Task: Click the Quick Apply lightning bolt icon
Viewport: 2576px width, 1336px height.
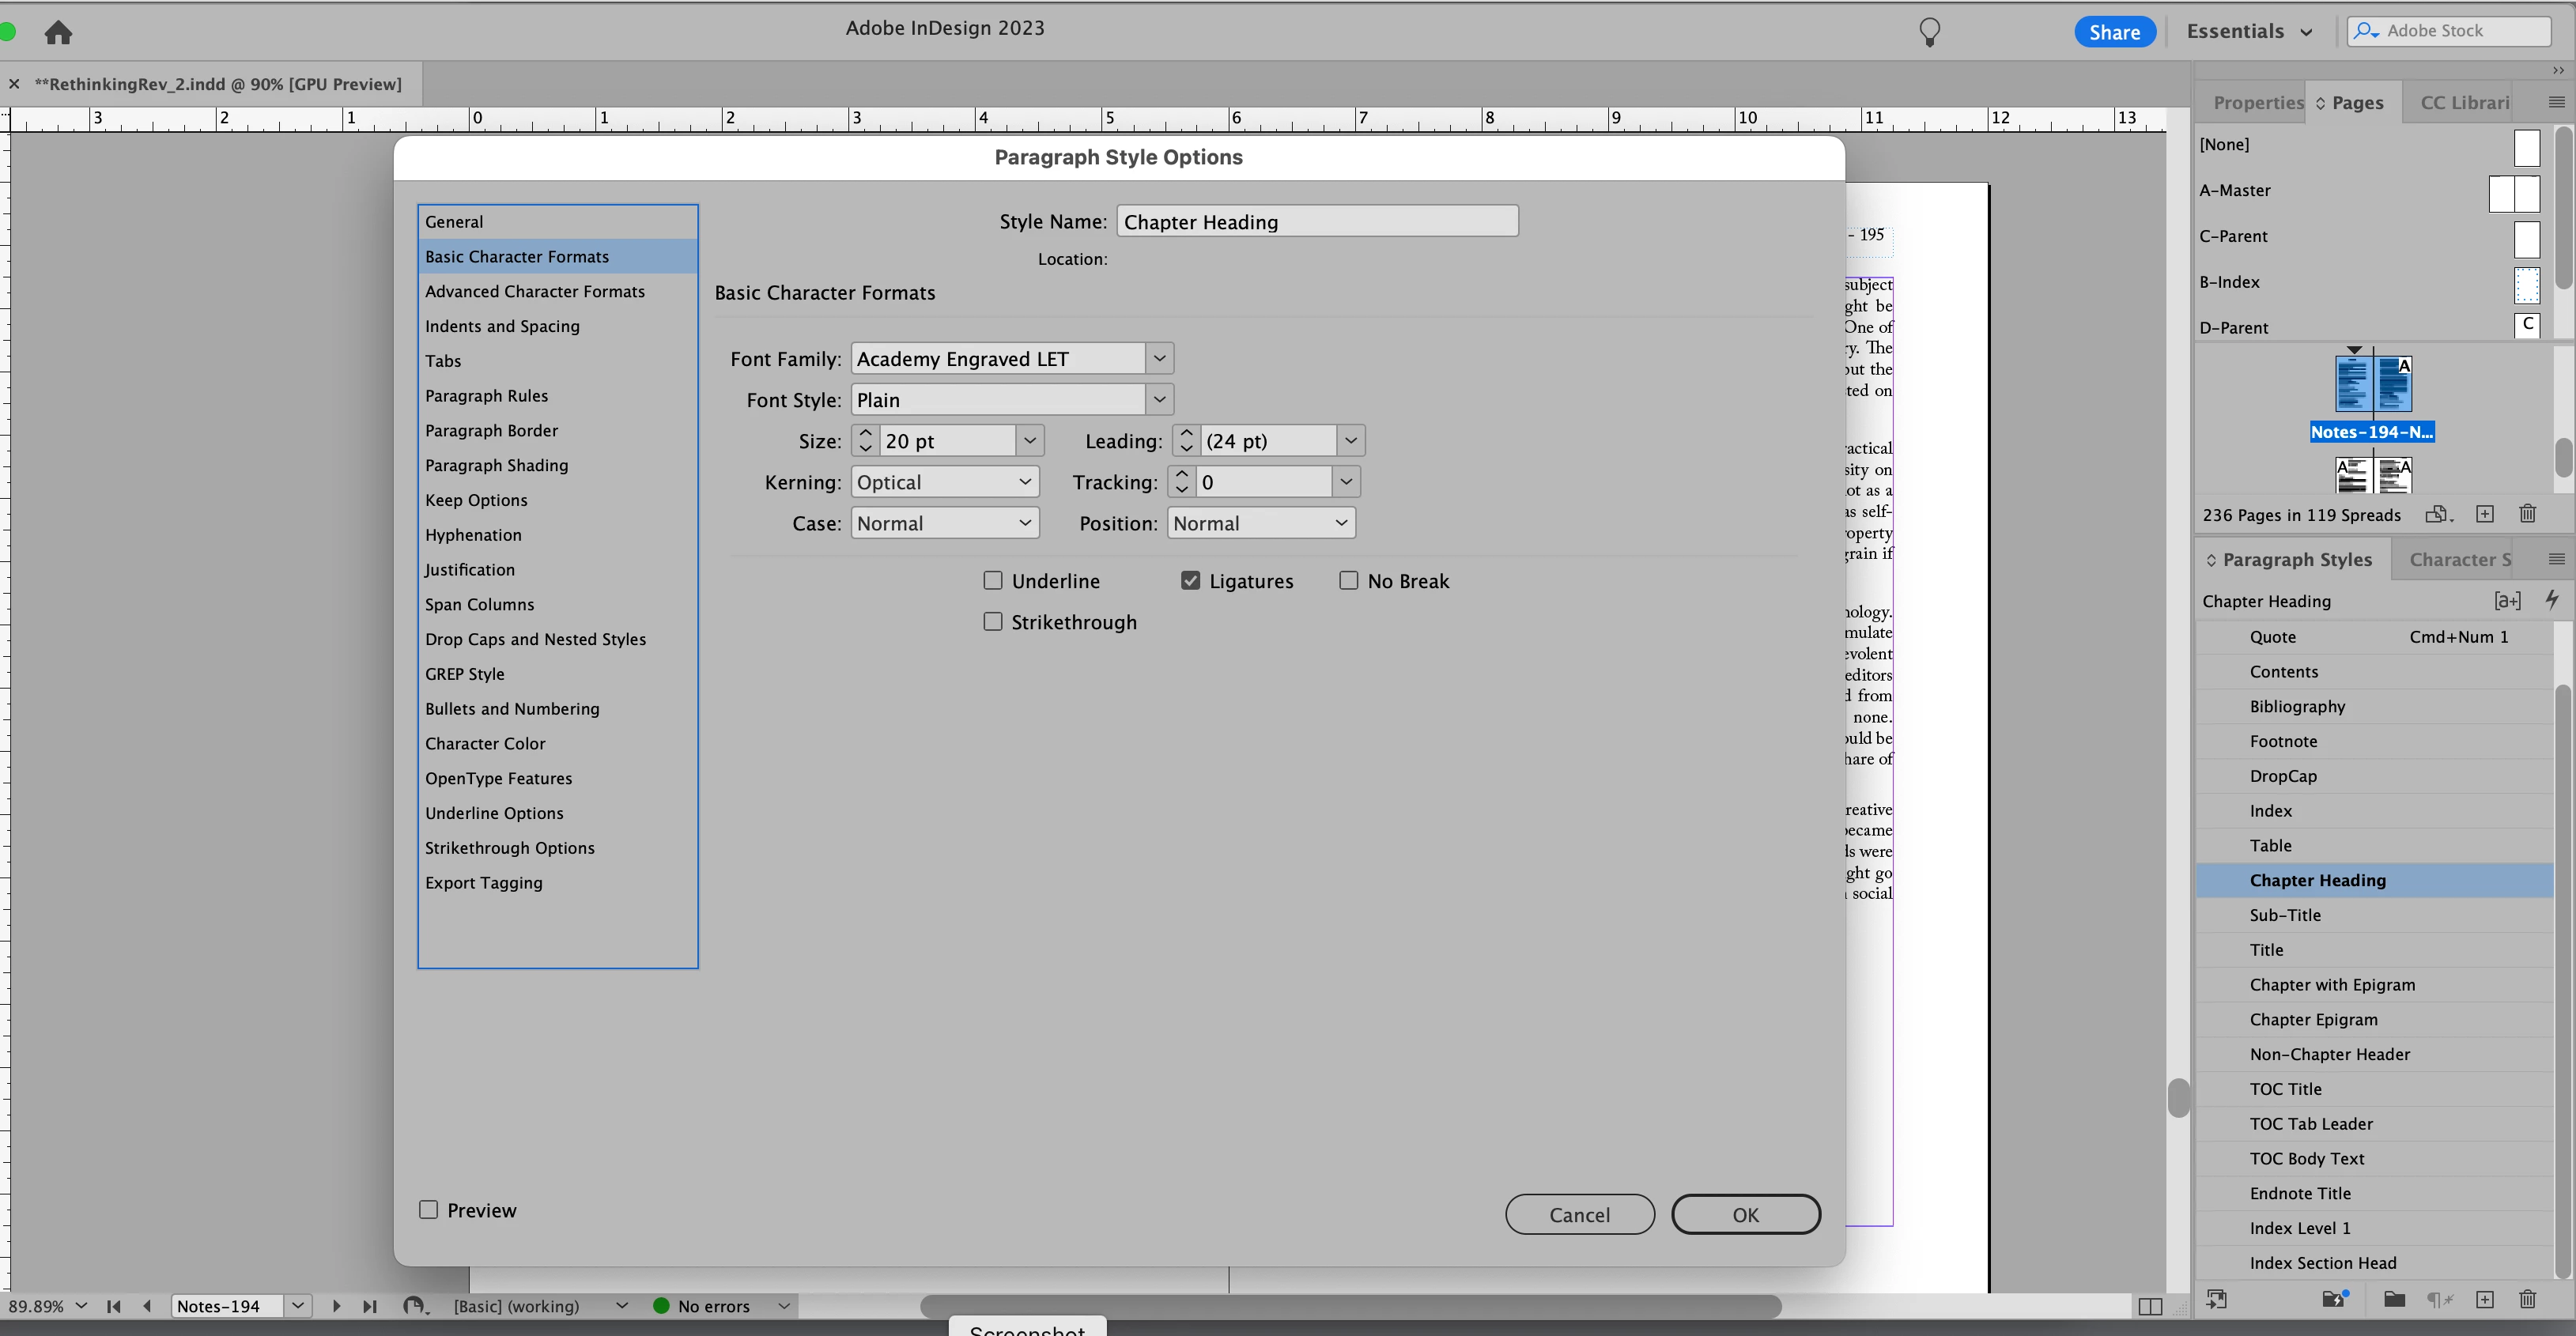Action: (2552, 600)
